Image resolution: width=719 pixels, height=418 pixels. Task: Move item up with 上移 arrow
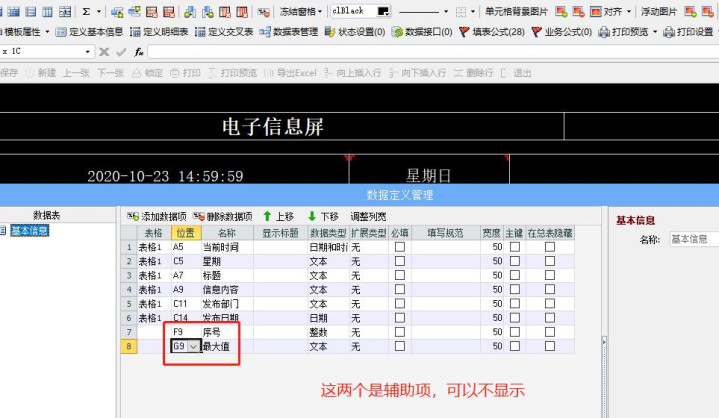pyautogui.click(x=278, y=216)
